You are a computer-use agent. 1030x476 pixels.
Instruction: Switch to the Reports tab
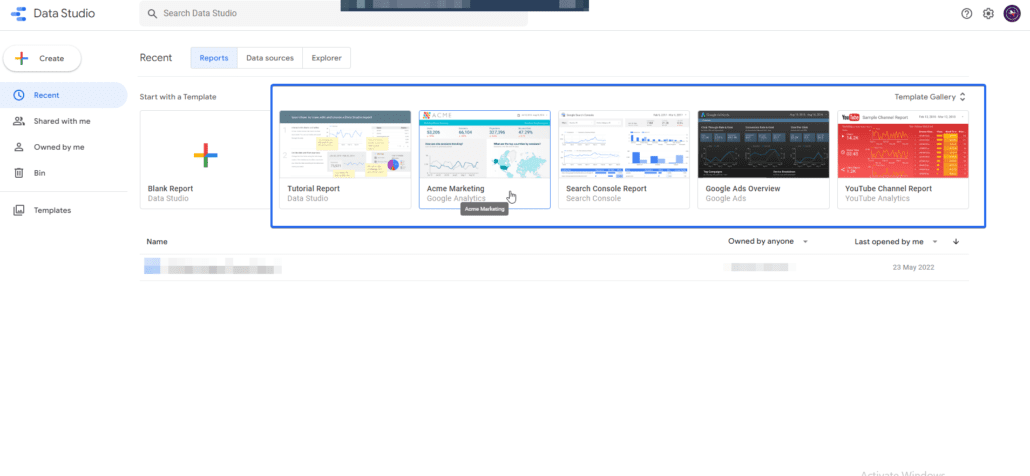pos(214,58)
